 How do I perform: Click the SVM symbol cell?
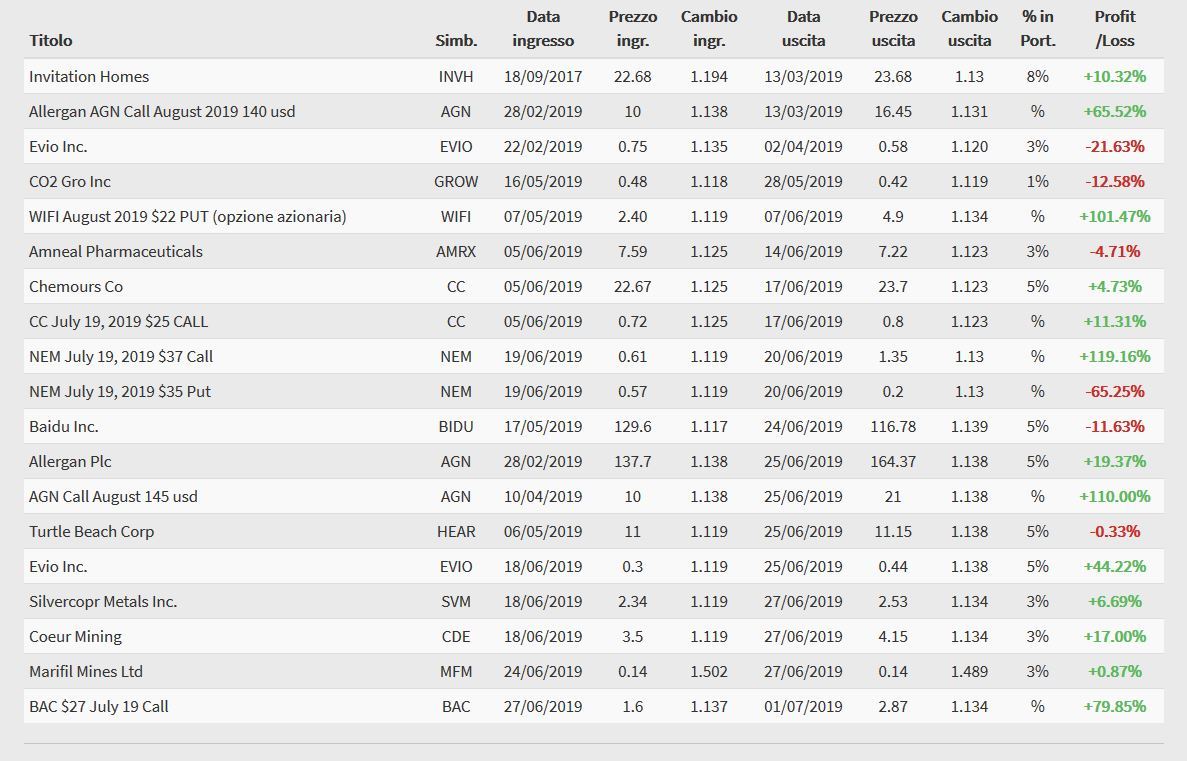click(x=456, y=602)
